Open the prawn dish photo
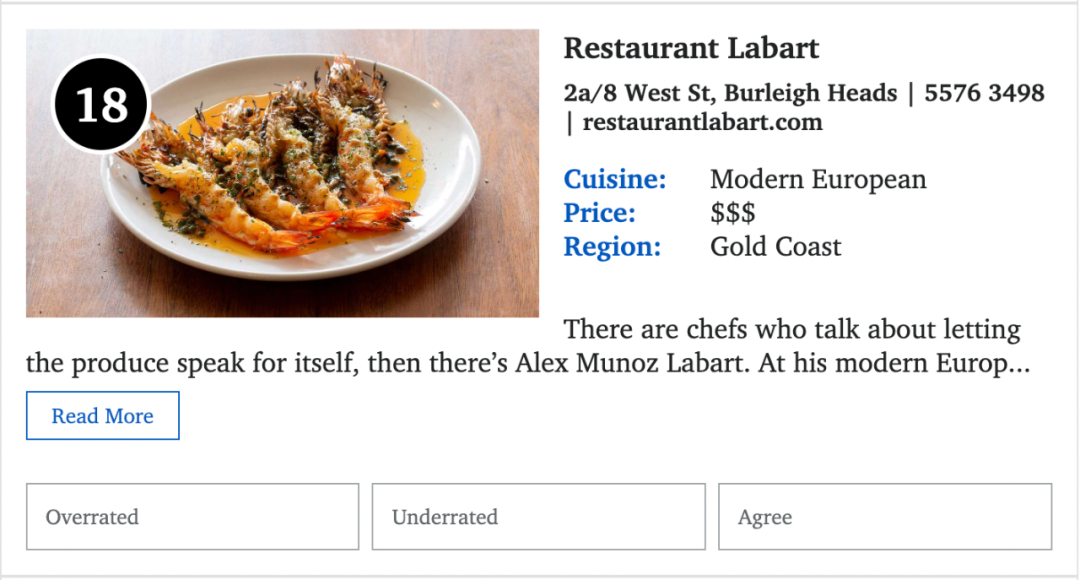Image resolution: width=1080 pixels, height=580 pixels. tap(282, 173)
